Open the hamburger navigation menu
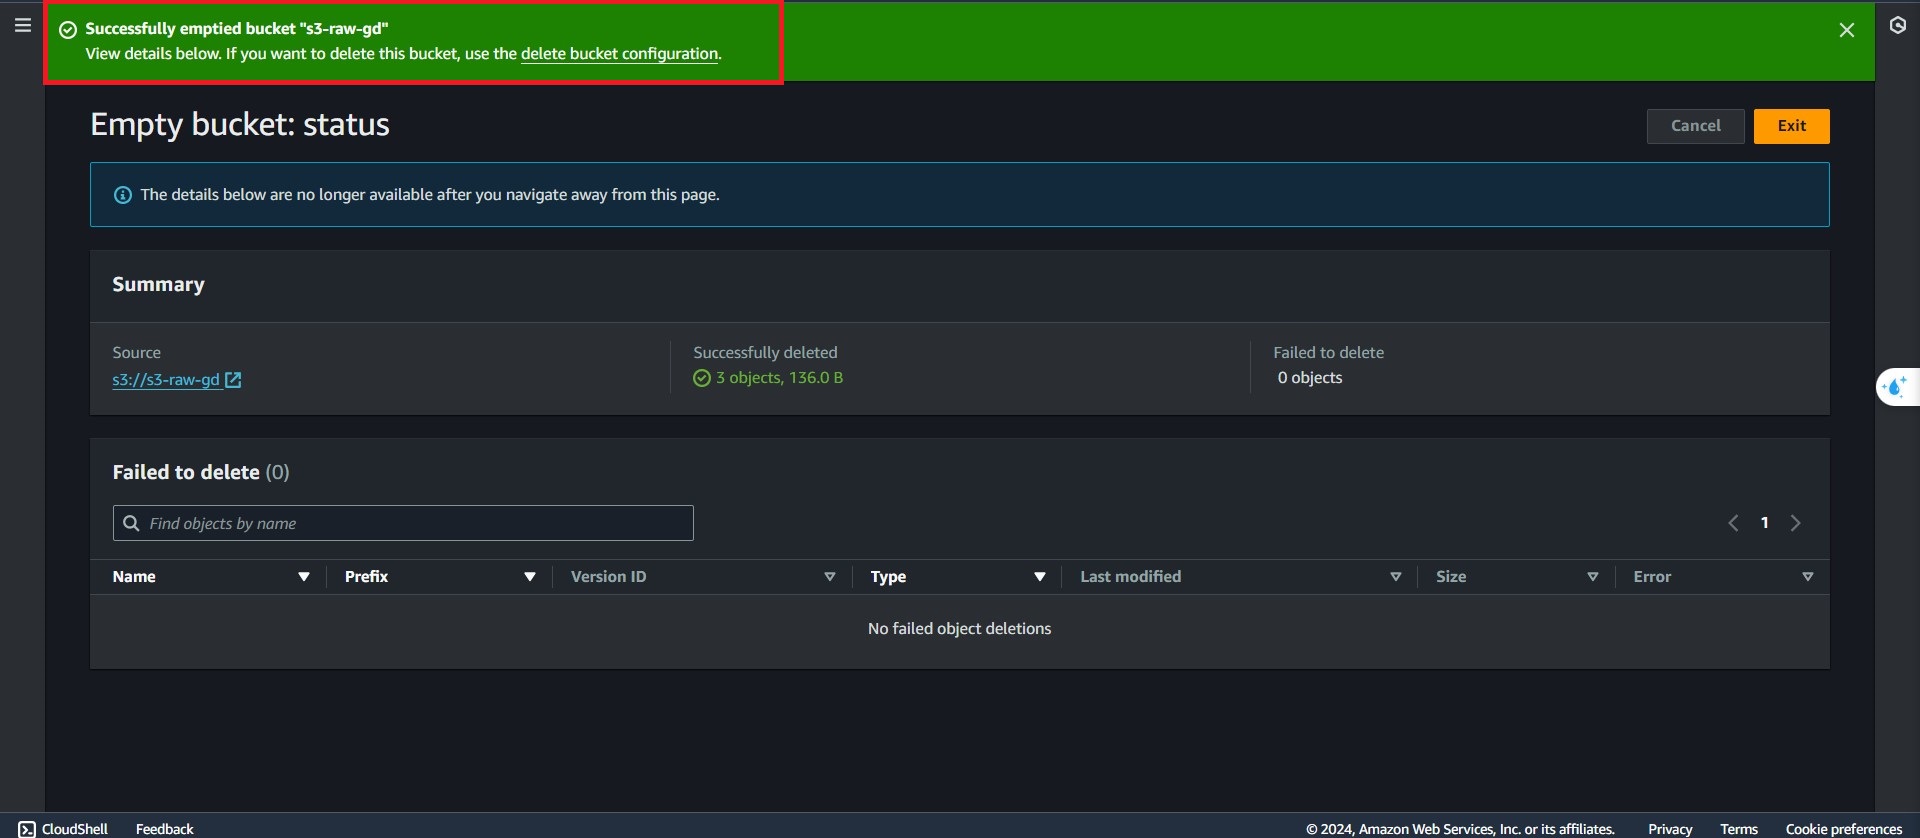The image size is (1920, 838). [x=23, y=26]
